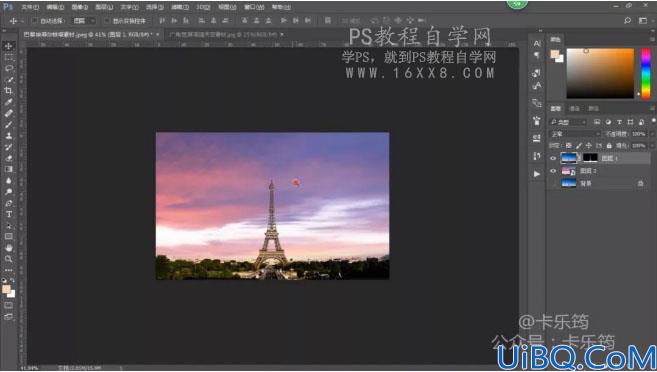Select the Rectangular Marquee tool
The image size is (657, 372).
[x=8, y=57]
